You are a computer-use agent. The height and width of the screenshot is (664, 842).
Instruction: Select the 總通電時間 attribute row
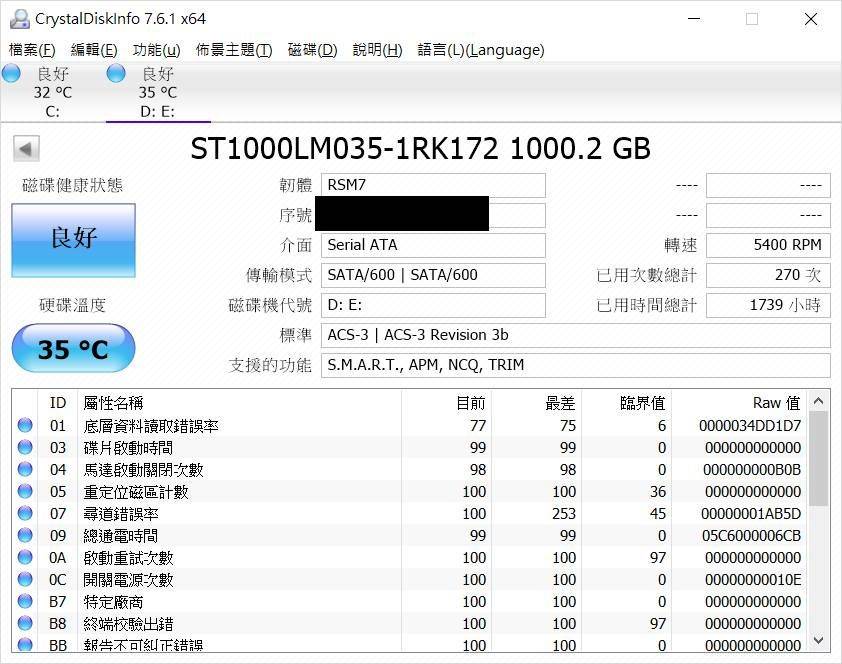[x=410, y=536]
